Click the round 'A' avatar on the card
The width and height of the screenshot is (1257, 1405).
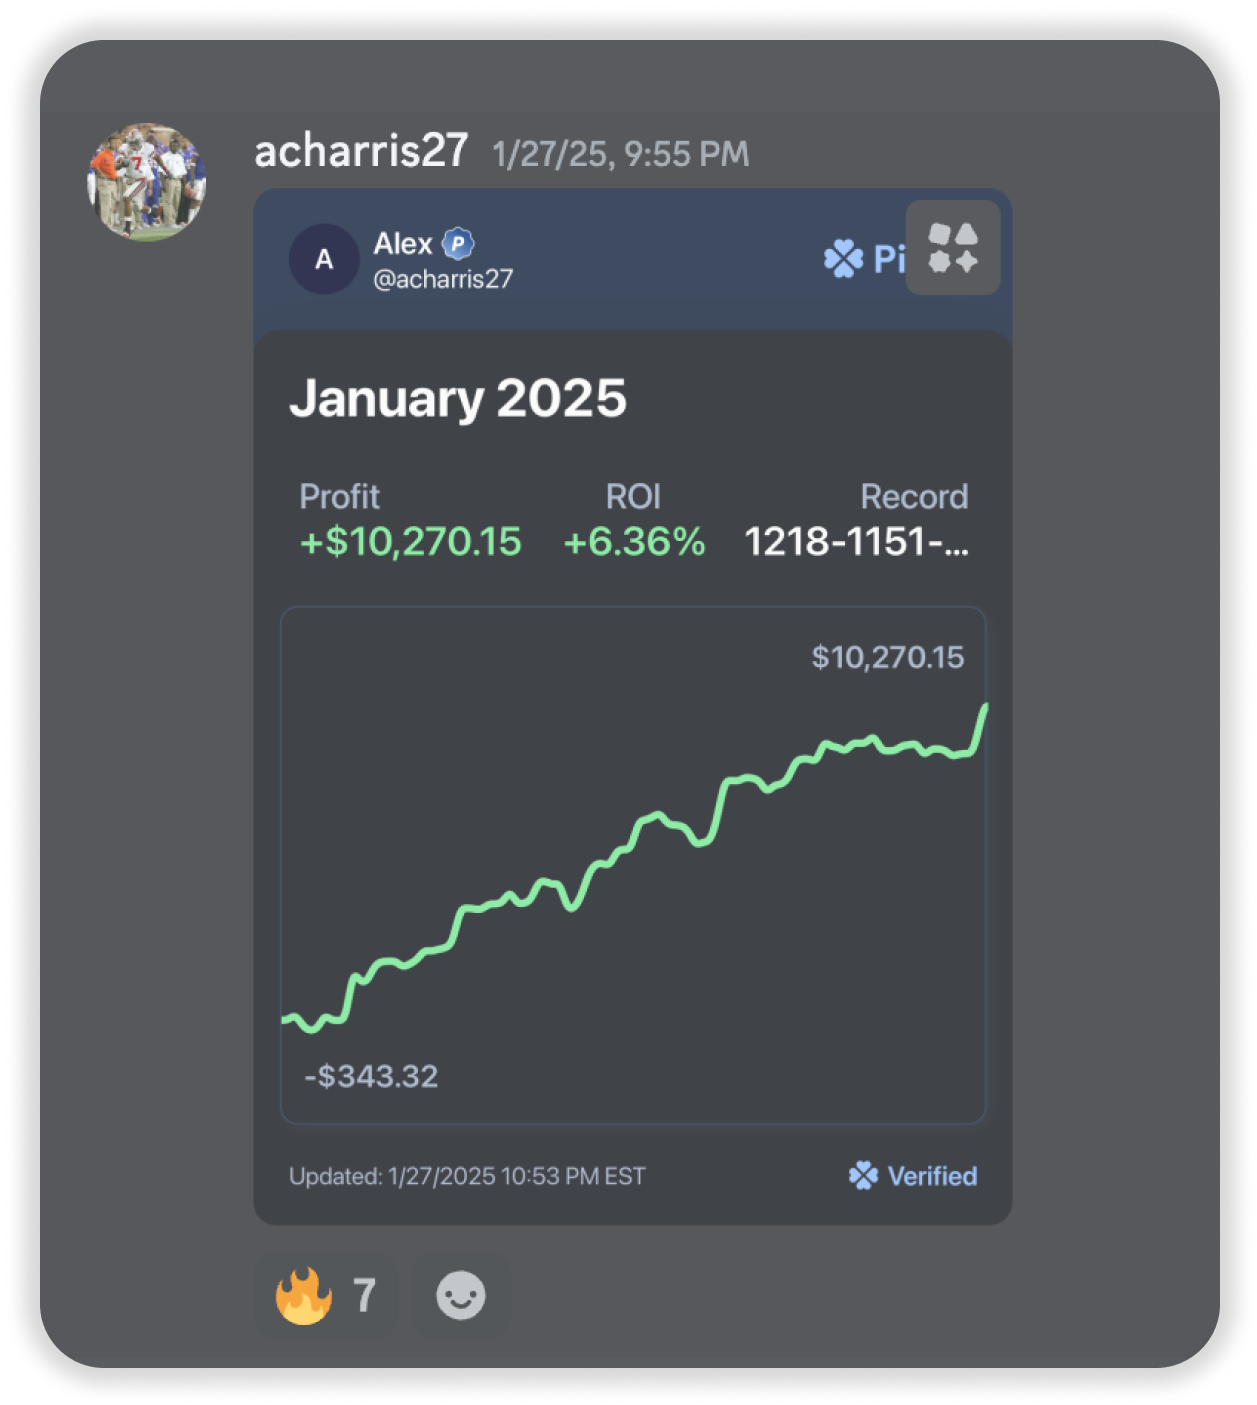click(x=324, y=260)
